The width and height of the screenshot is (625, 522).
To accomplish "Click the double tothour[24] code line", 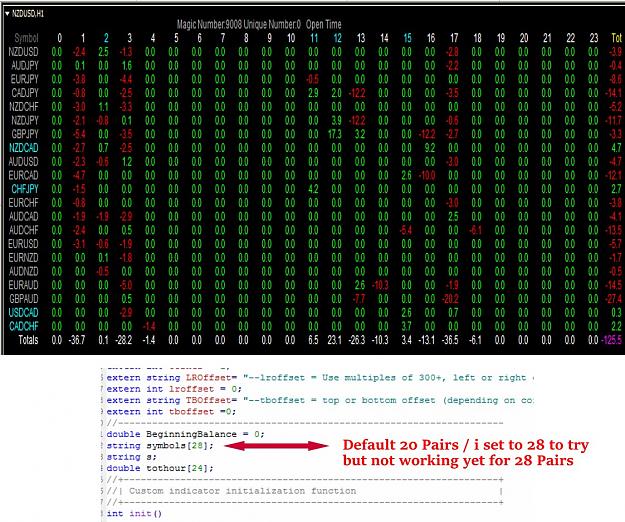I will pyautogui.click(x=160, y=468).
